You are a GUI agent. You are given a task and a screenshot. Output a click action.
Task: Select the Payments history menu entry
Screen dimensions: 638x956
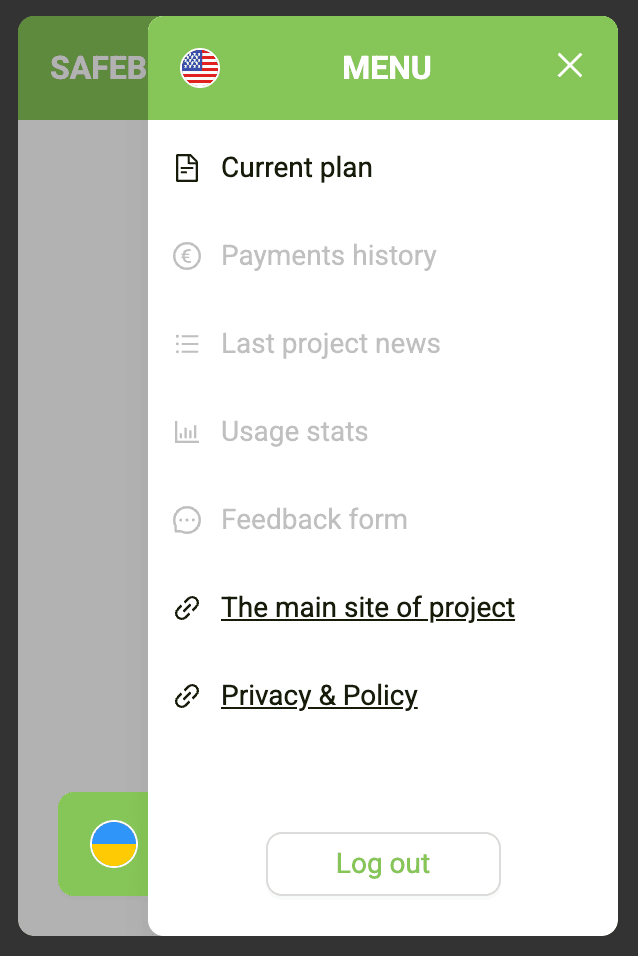(328, 255)
